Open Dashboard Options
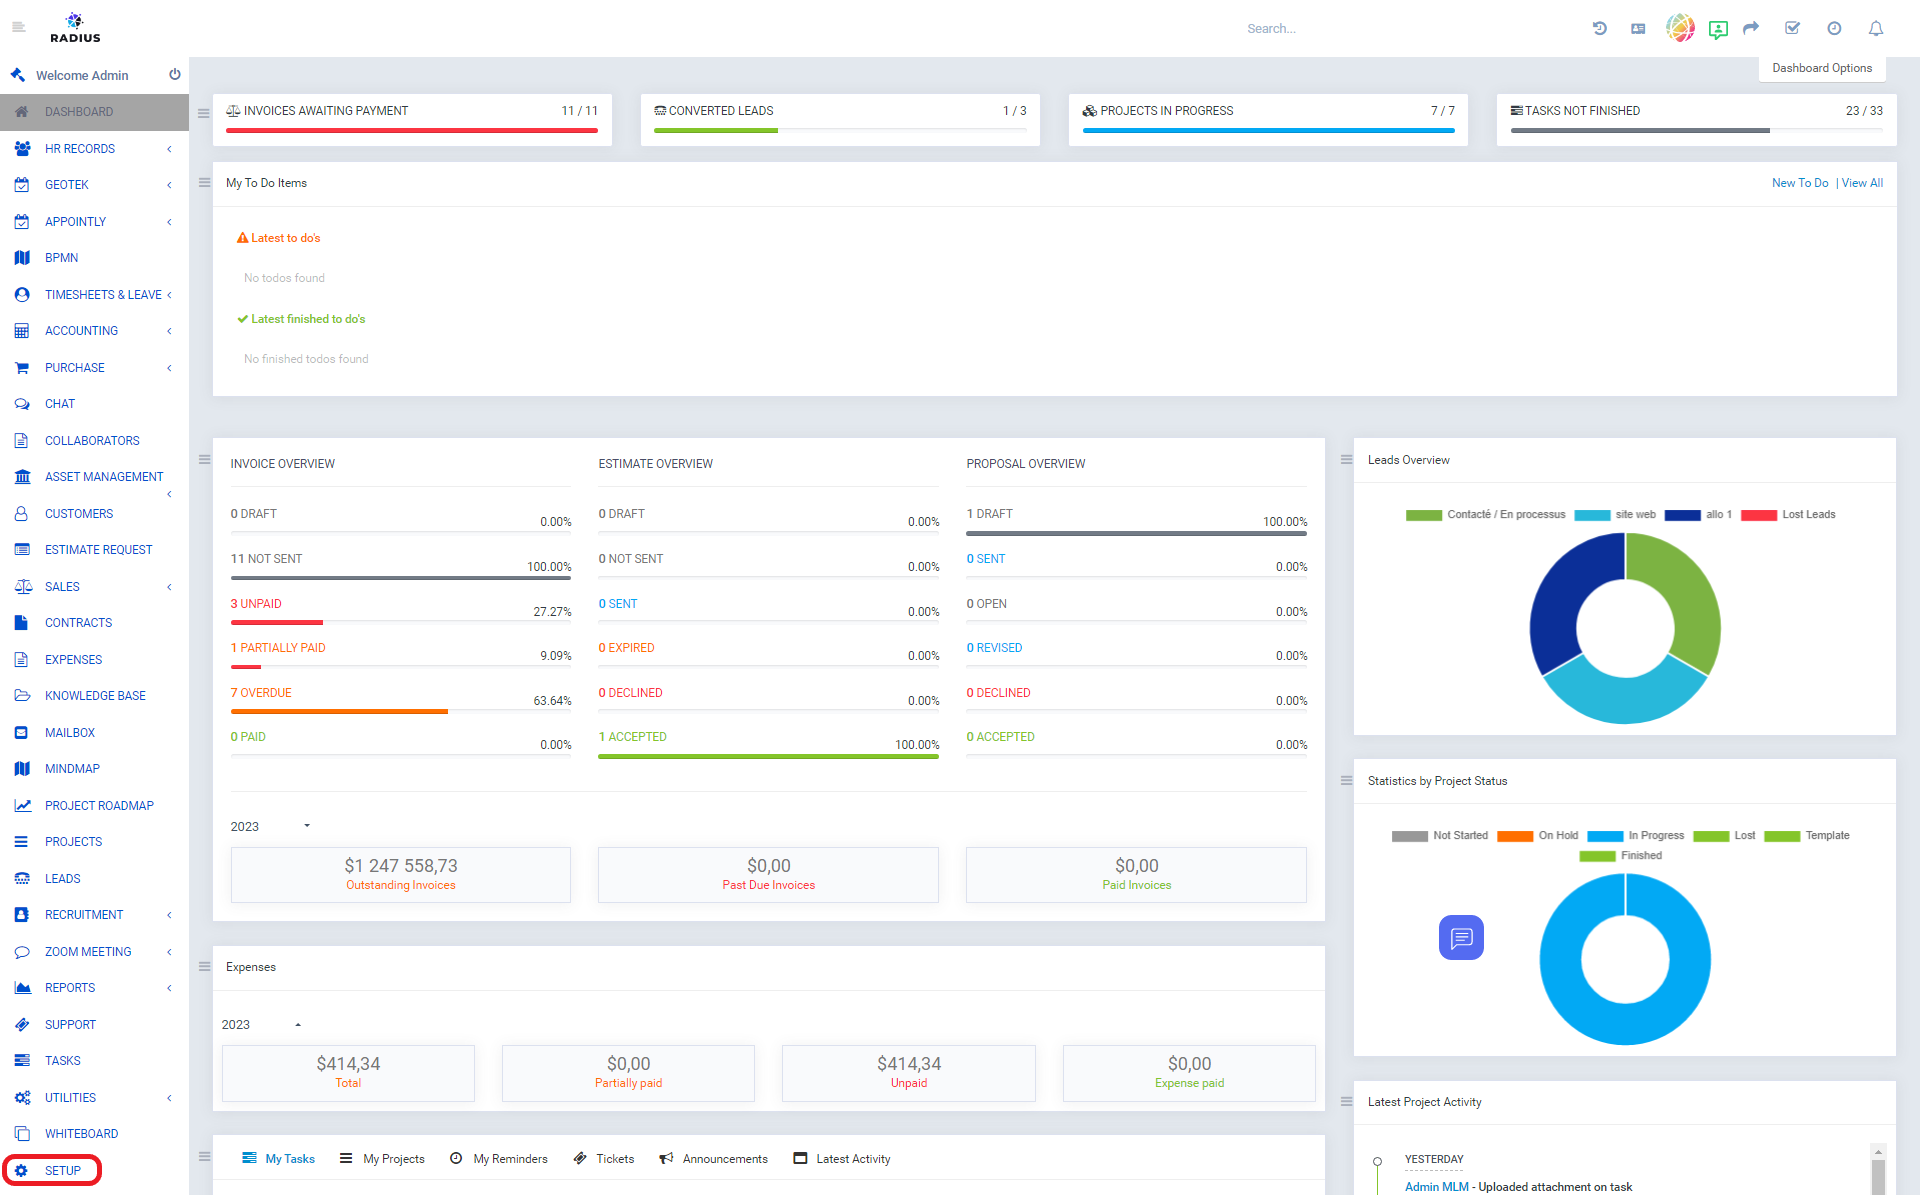Image resolution: width=1920 pixels, height=1195 pixels. 1822,68
